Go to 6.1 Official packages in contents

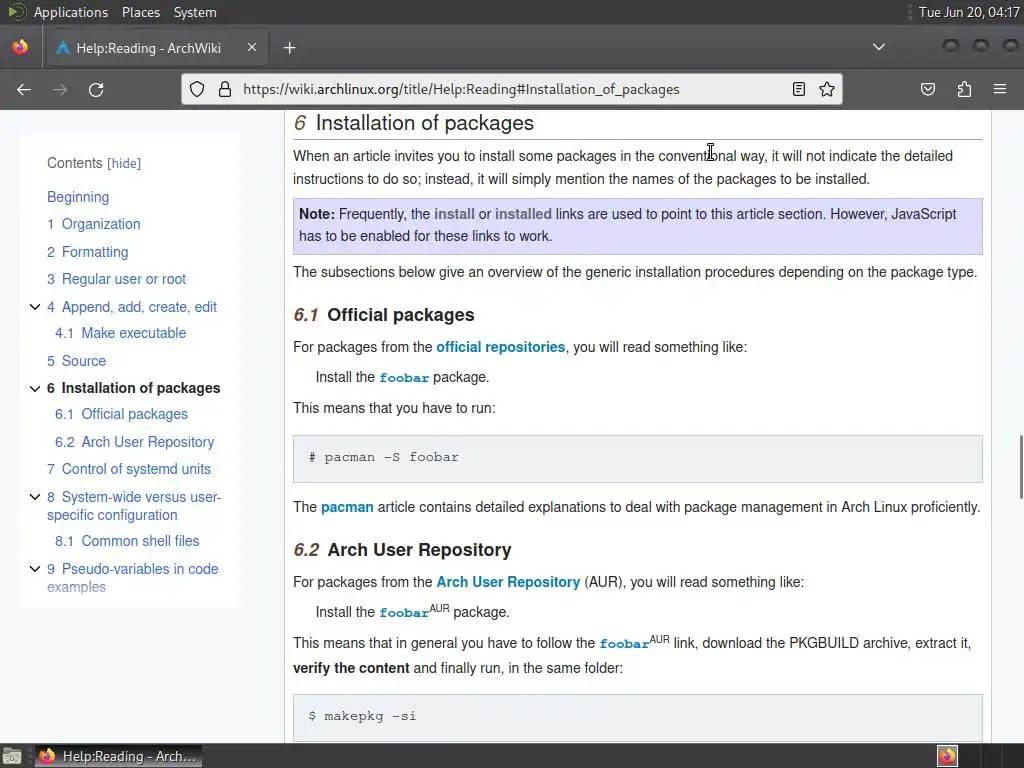point(121,414)
